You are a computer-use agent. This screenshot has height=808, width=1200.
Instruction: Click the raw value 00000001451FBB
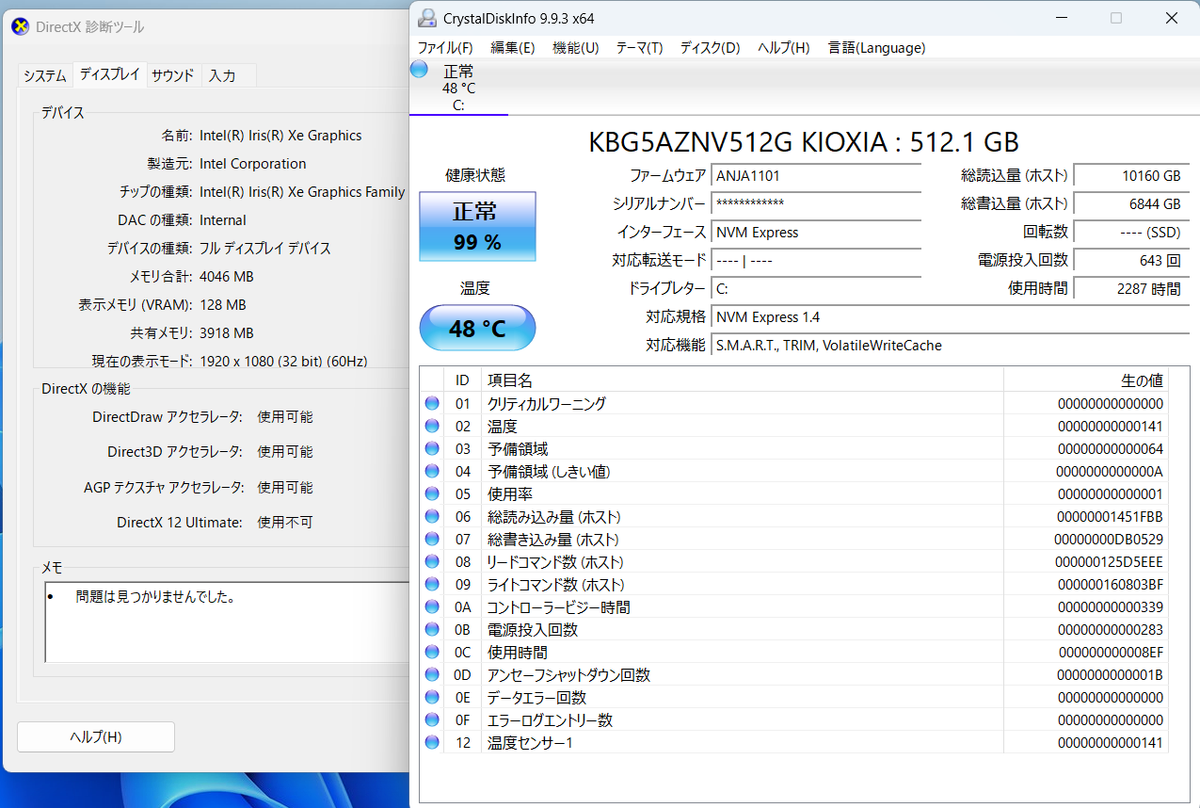coord(1110,517)
